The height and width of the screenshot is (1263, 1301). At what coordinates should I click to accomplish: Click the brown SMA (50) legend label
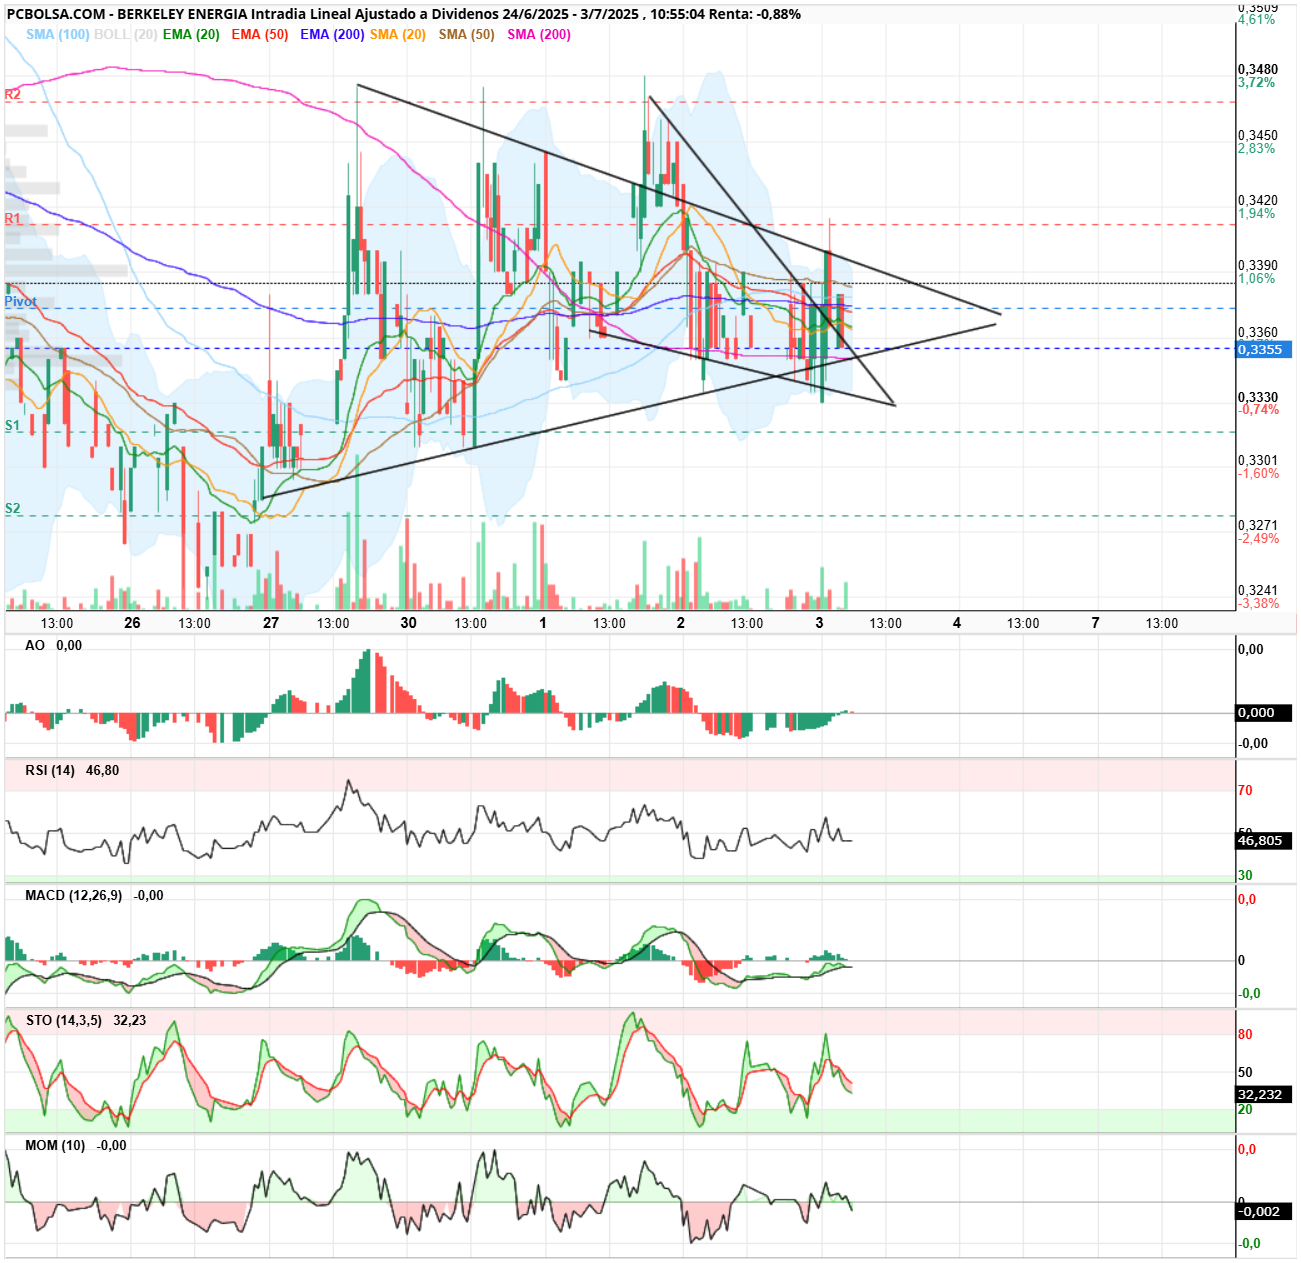pos(466,34)
